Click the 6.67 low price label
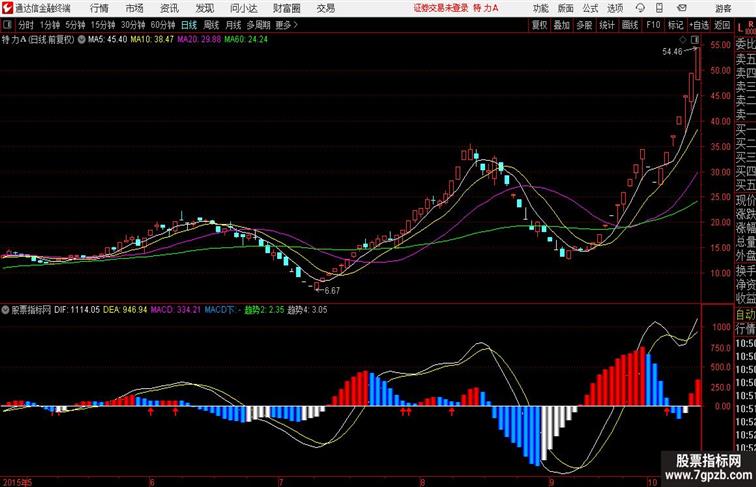 click(x=332, y=291)
